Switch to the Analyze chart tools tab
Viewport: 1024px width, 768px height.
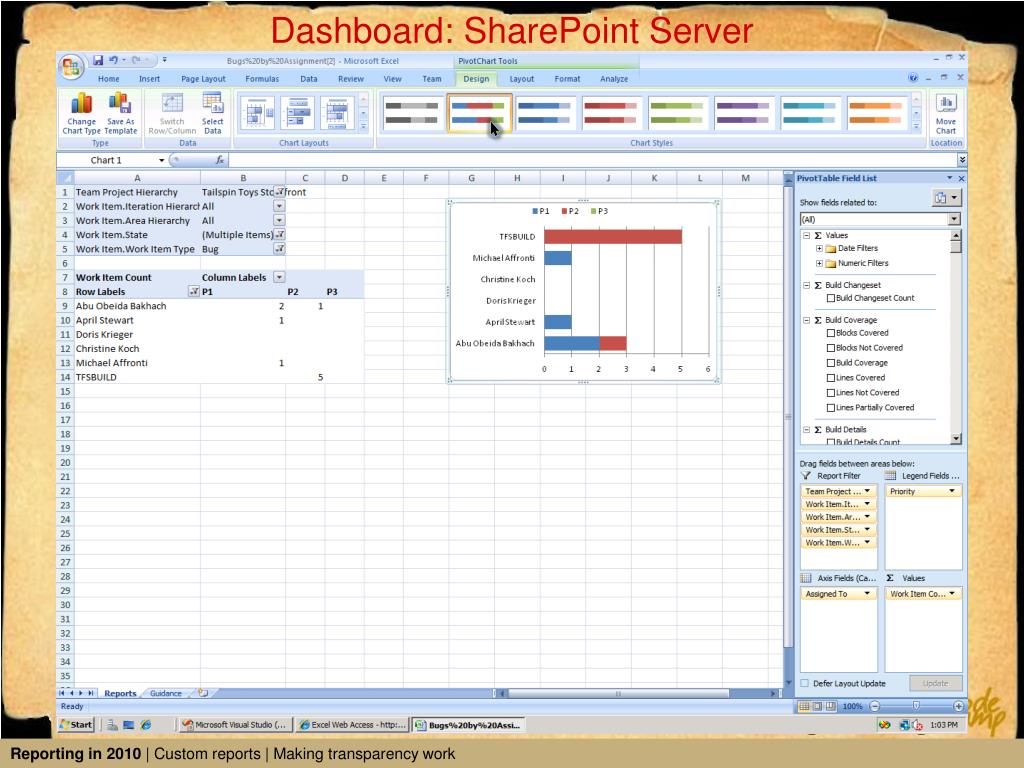[614, 79]
